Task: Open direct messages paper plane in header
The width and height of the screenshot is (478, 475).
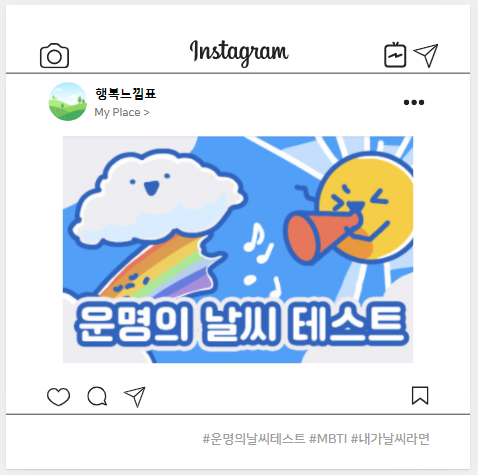Action: 426,55
